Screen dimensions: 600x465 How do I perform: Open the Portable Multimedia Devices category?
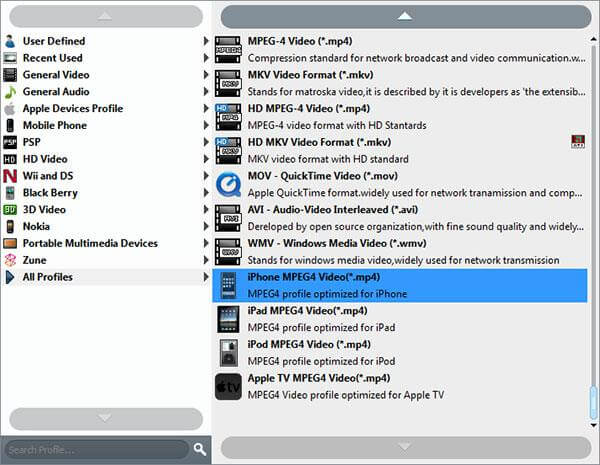click(106, 243)
